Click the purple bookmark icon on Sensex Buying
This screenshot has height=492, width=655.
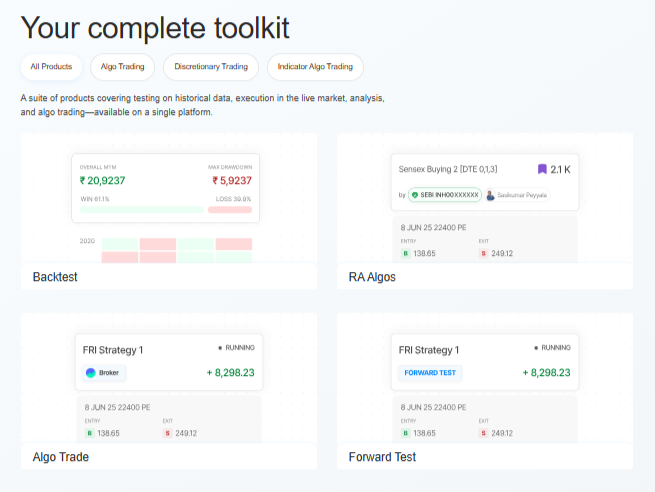coord(541,170)
